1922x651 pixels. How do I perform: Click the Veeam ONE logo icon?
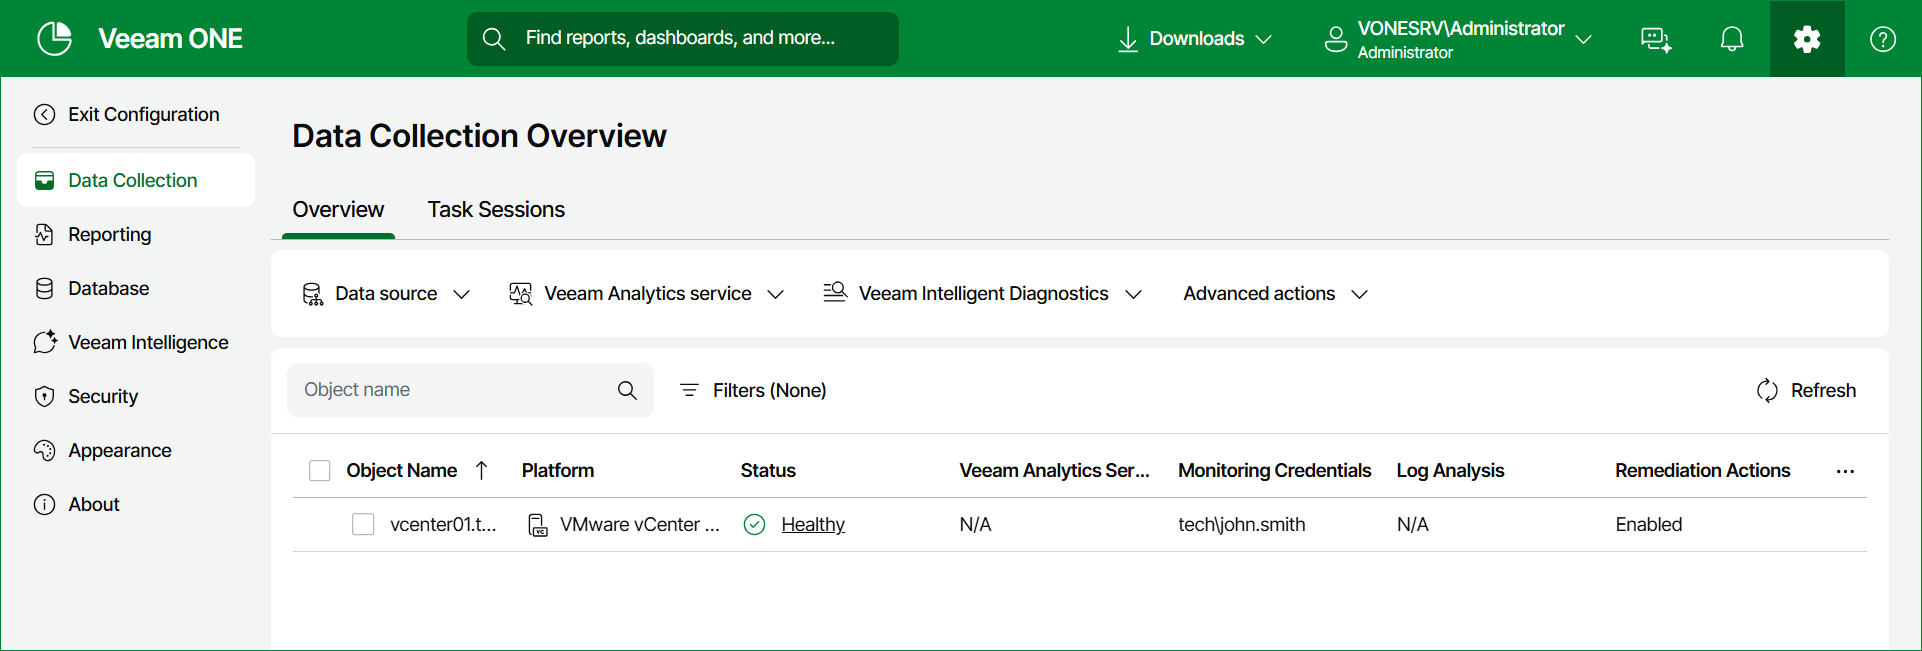[x=54, y=39]
